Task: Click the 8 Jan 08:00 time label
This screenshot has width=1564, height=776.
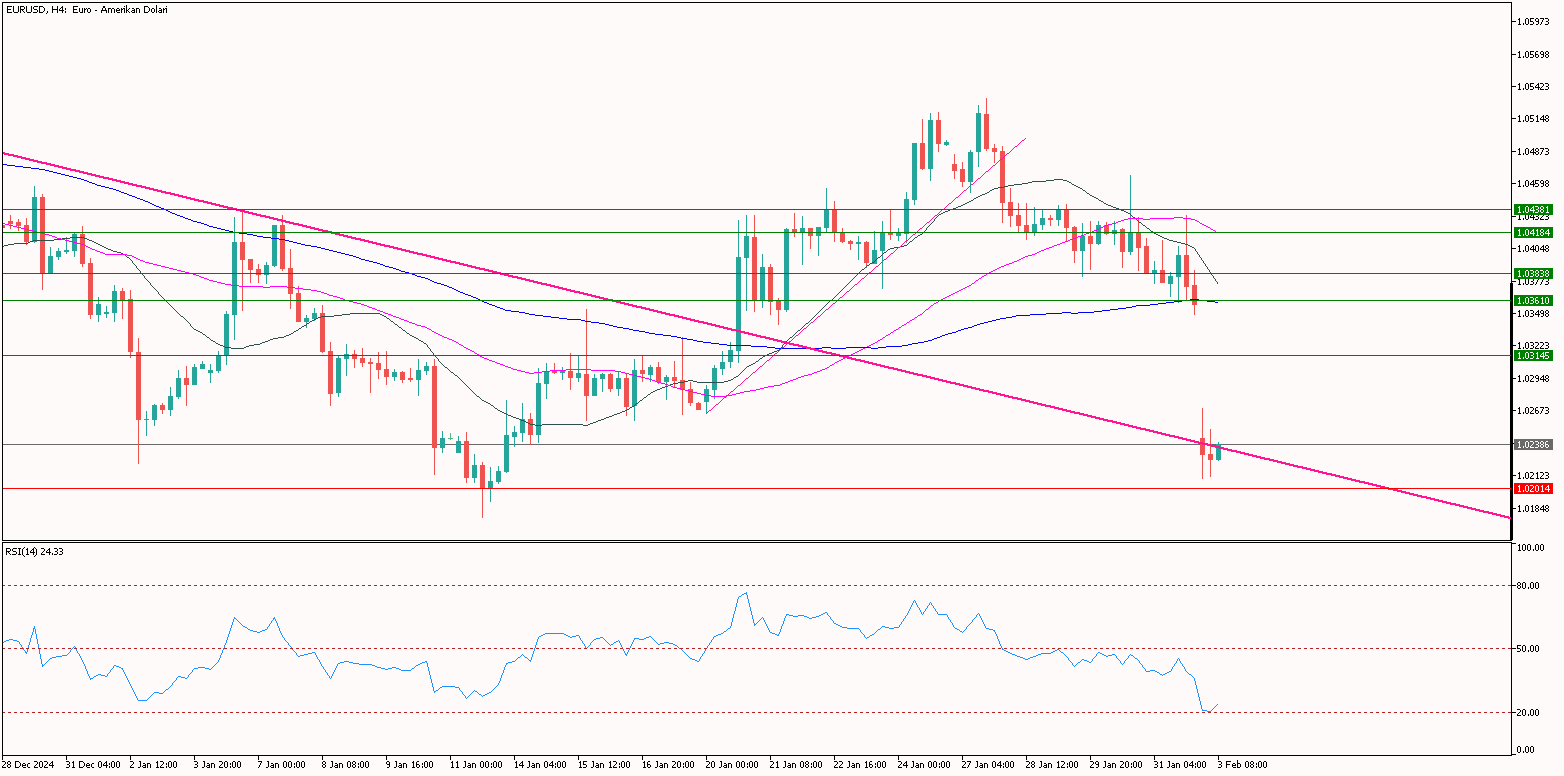Action: [346, 765]
